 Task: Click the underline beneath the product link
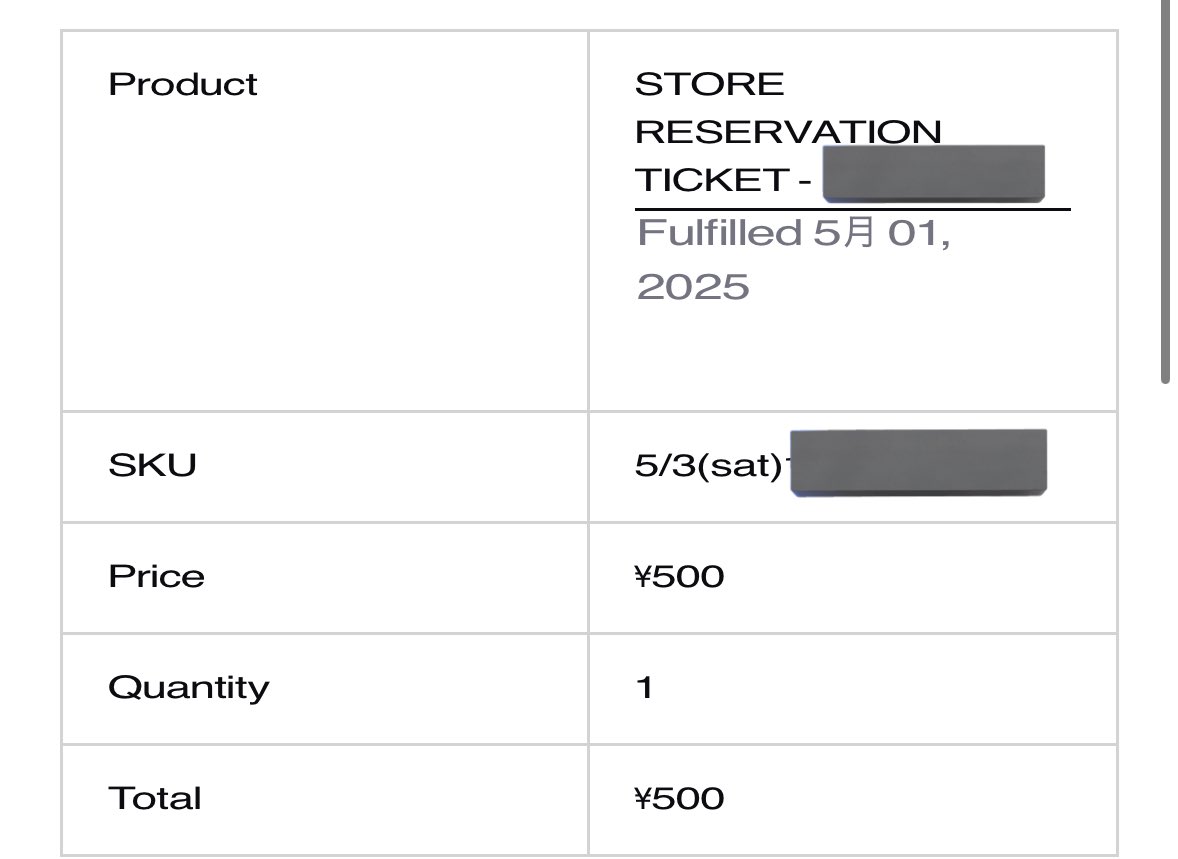pos(852,210)
